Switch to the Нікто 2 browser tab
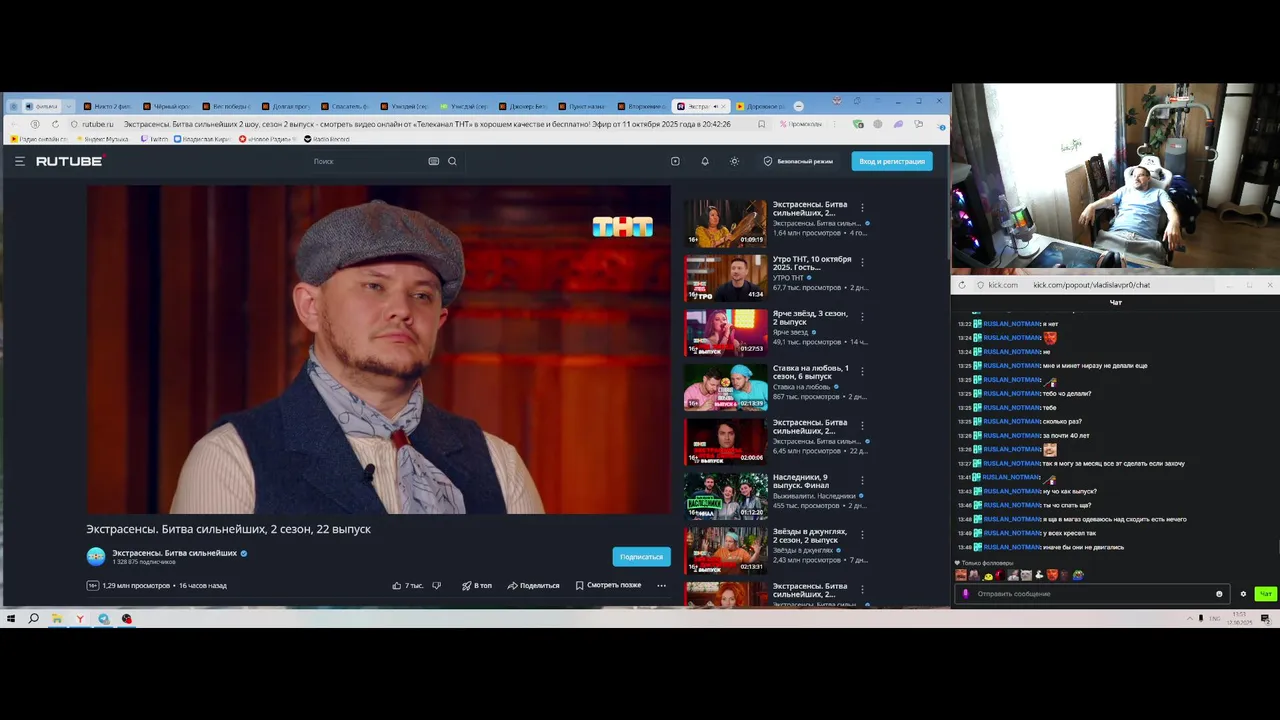The image size is (1280, 720). [108, 106]
